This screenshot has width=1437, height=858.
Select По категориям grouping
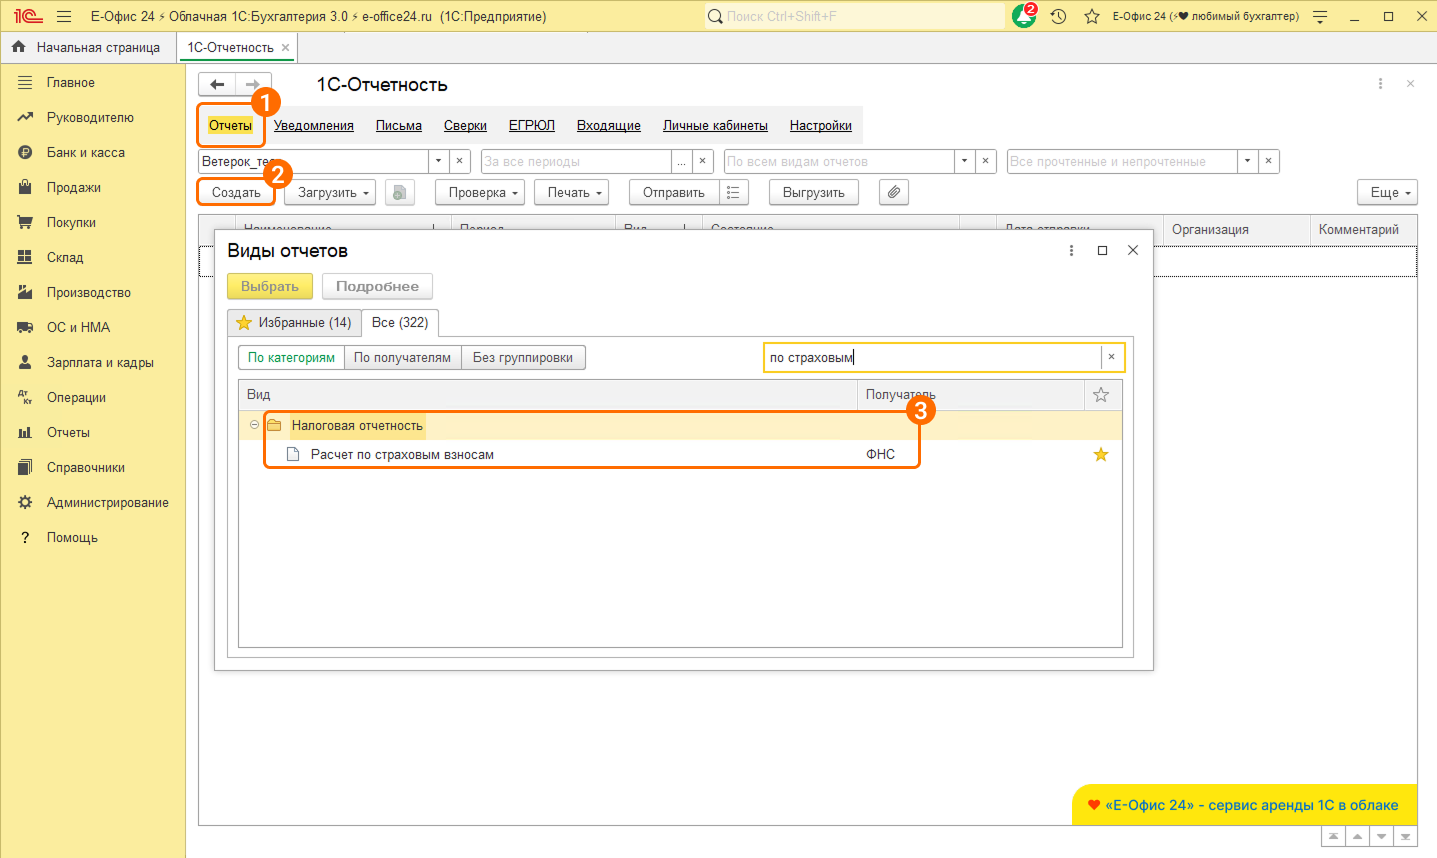tap(291, 357)
